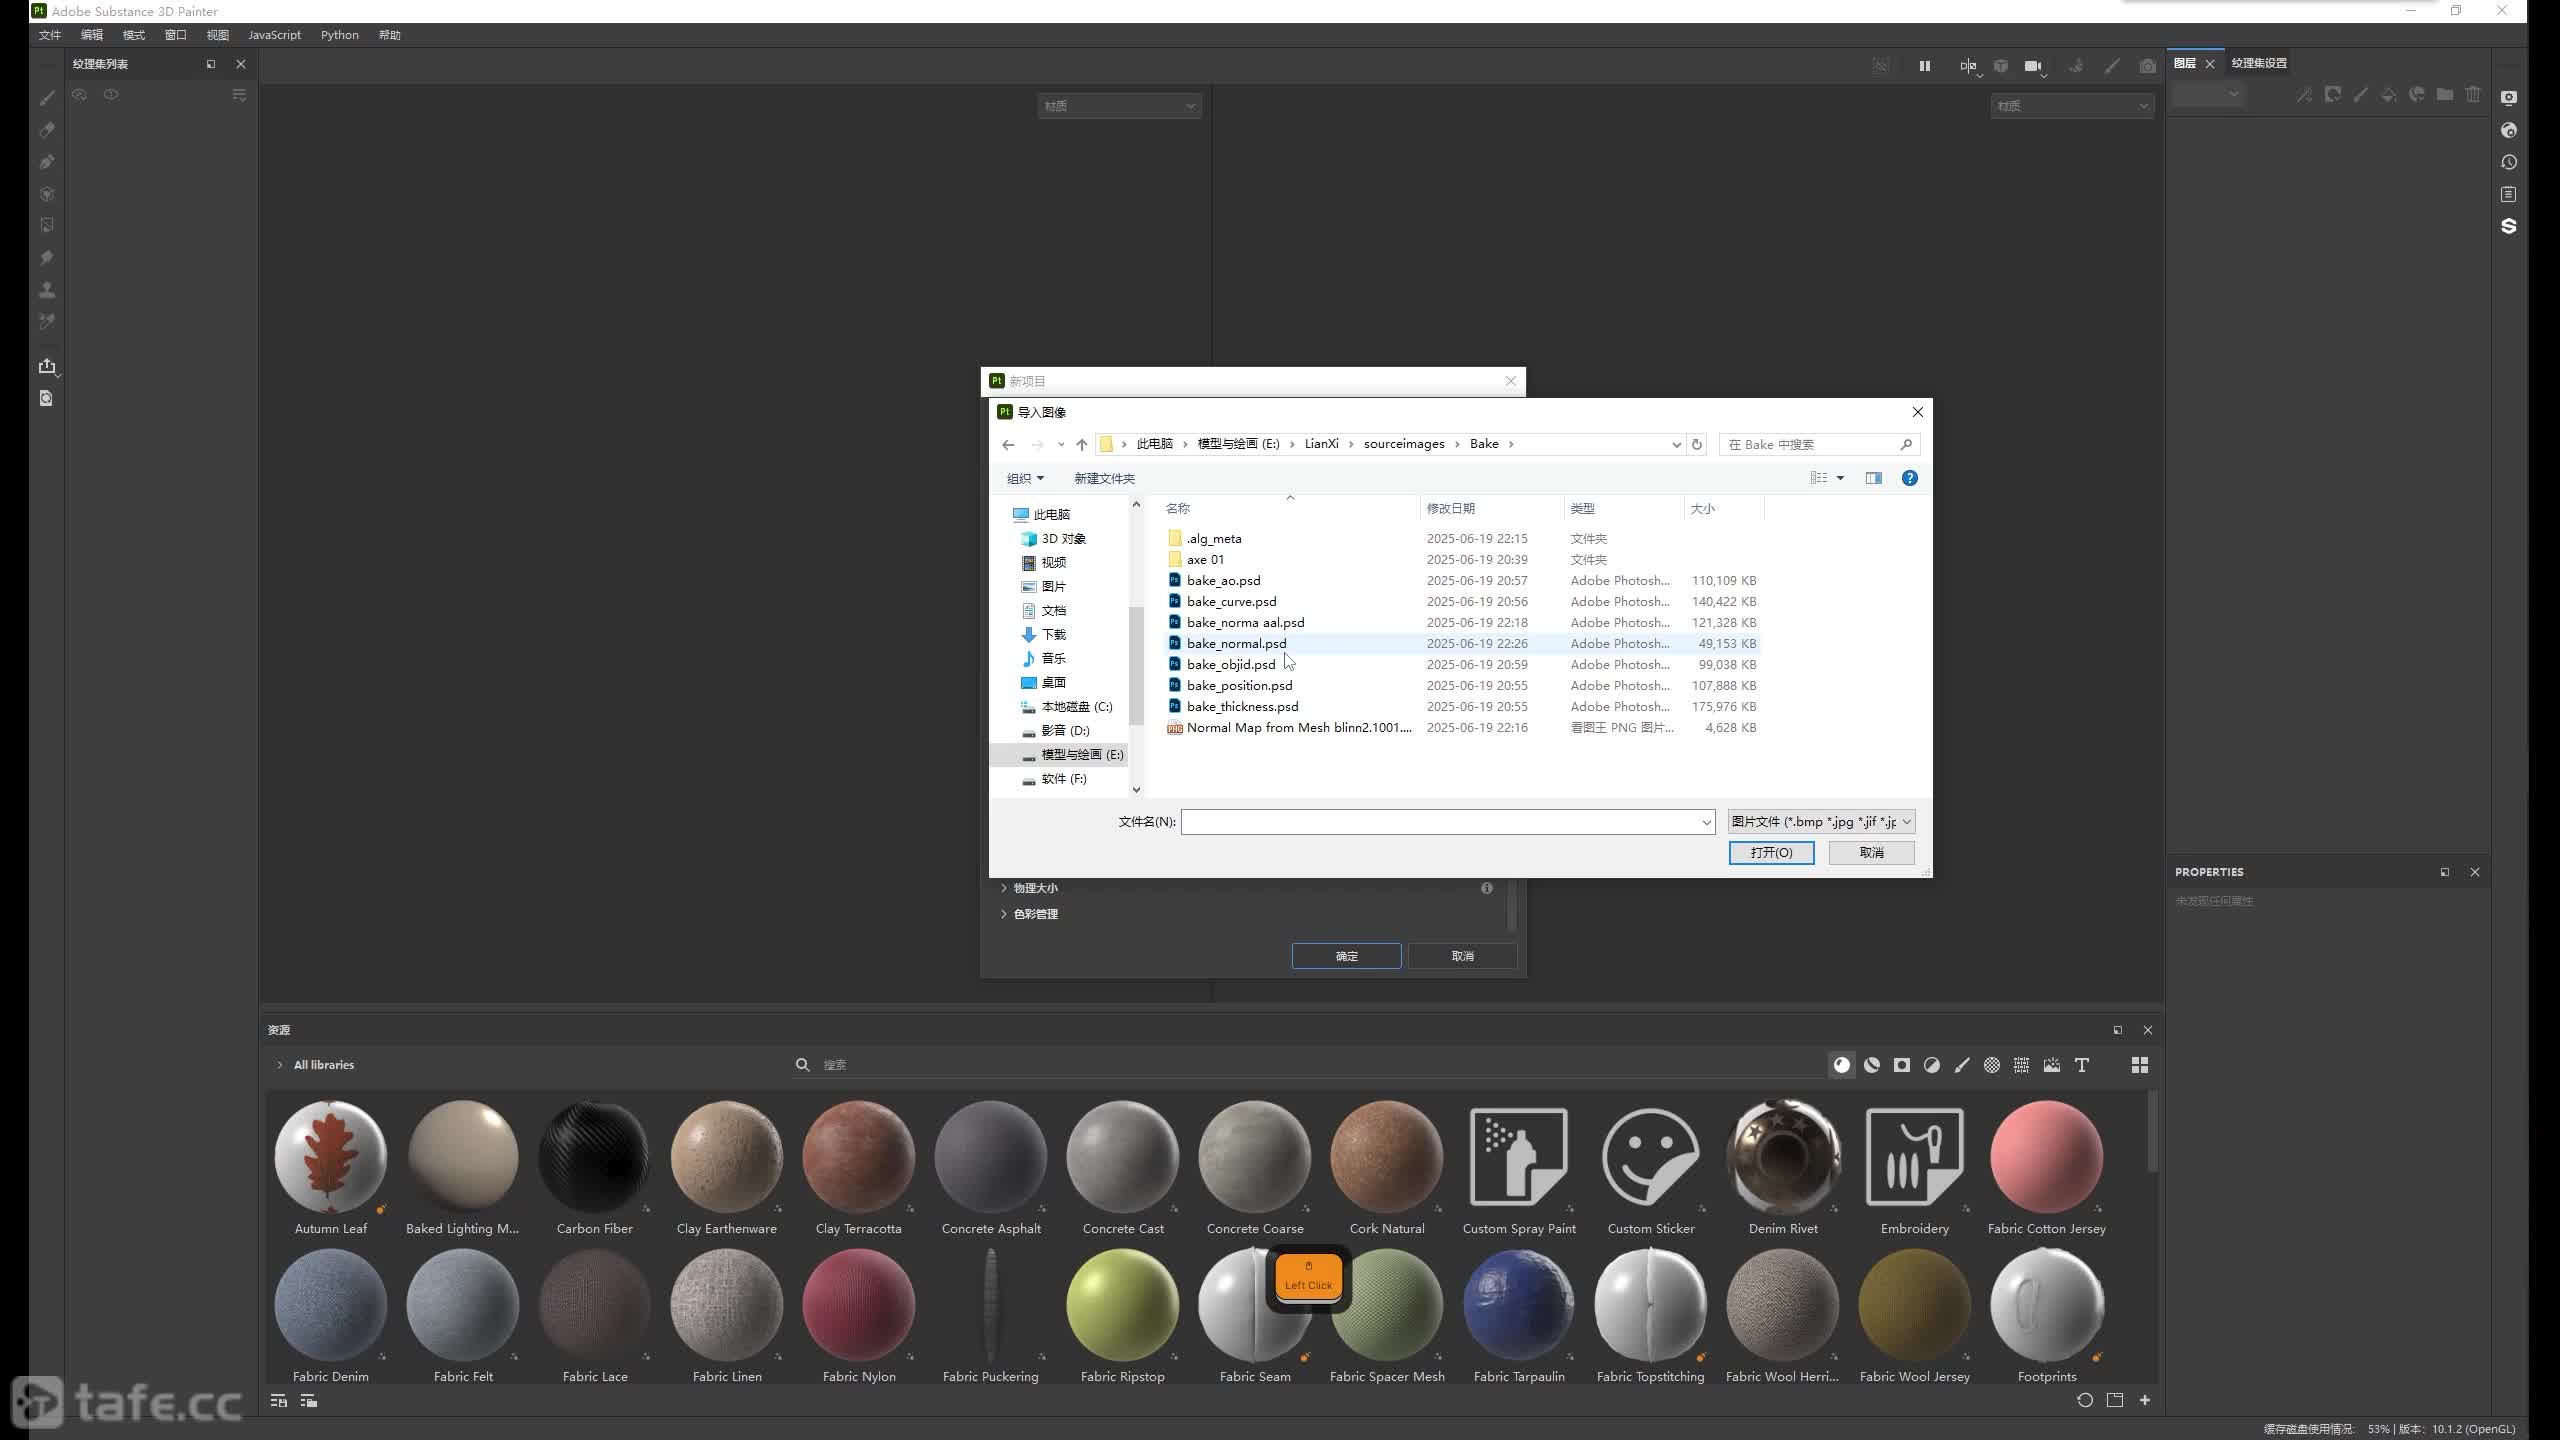Click 取消 in the new project dialog
Image resolution: width=2560 pixels, height=1440 pixels.
(1463, 956)
